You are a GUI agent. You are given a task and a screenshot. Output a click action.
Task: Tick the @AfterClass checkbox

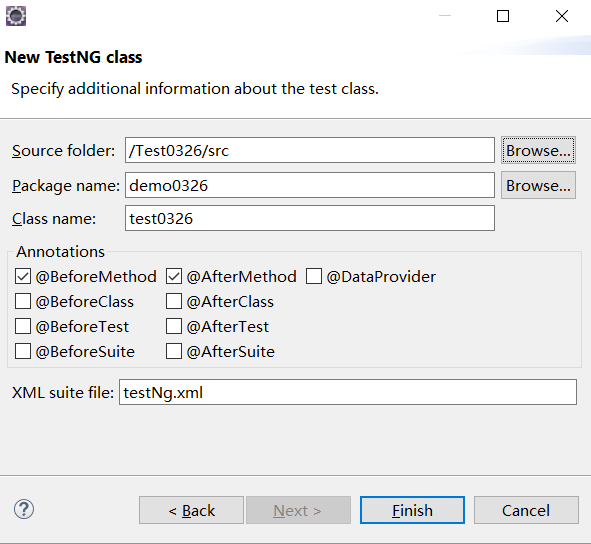174,301
